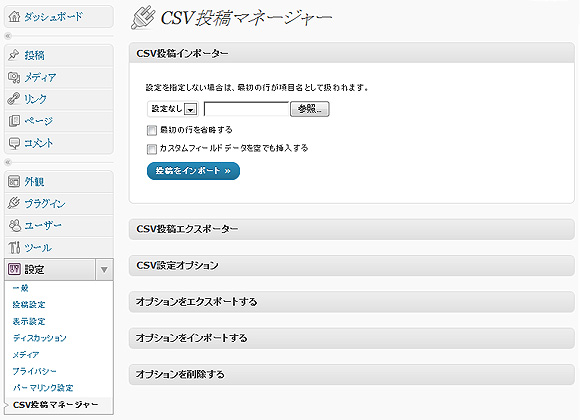Open the 設定 menu label
580x420 pixels.
(x=35, y=269)
